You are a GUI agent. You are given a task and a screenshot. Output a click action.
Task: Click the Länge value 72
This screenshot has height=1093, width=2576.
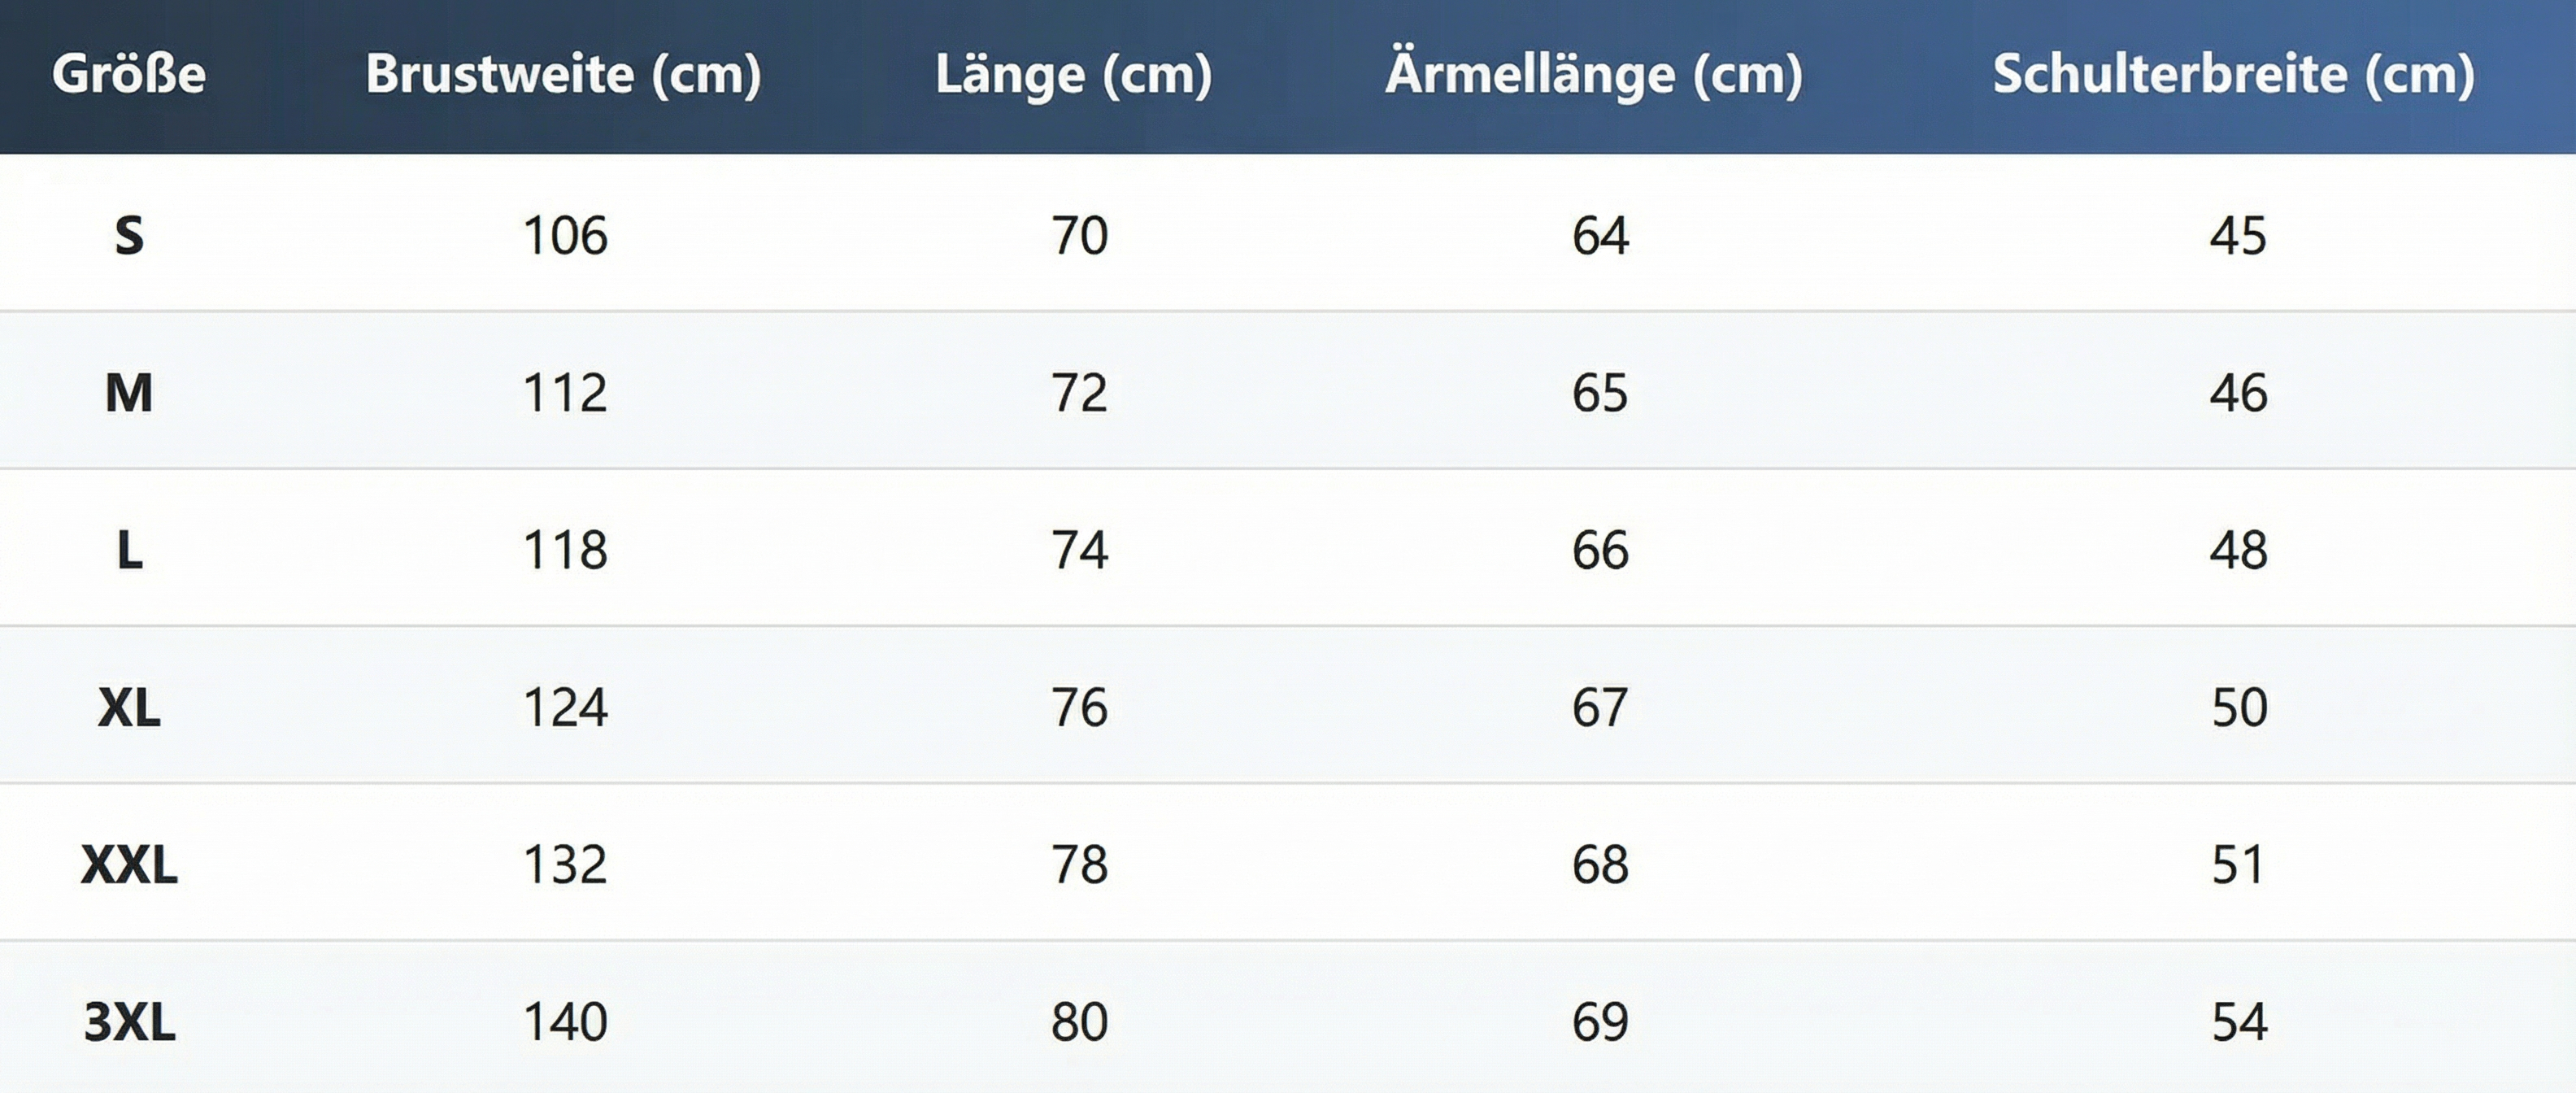pyautogui.click(x=1079, y=393)
